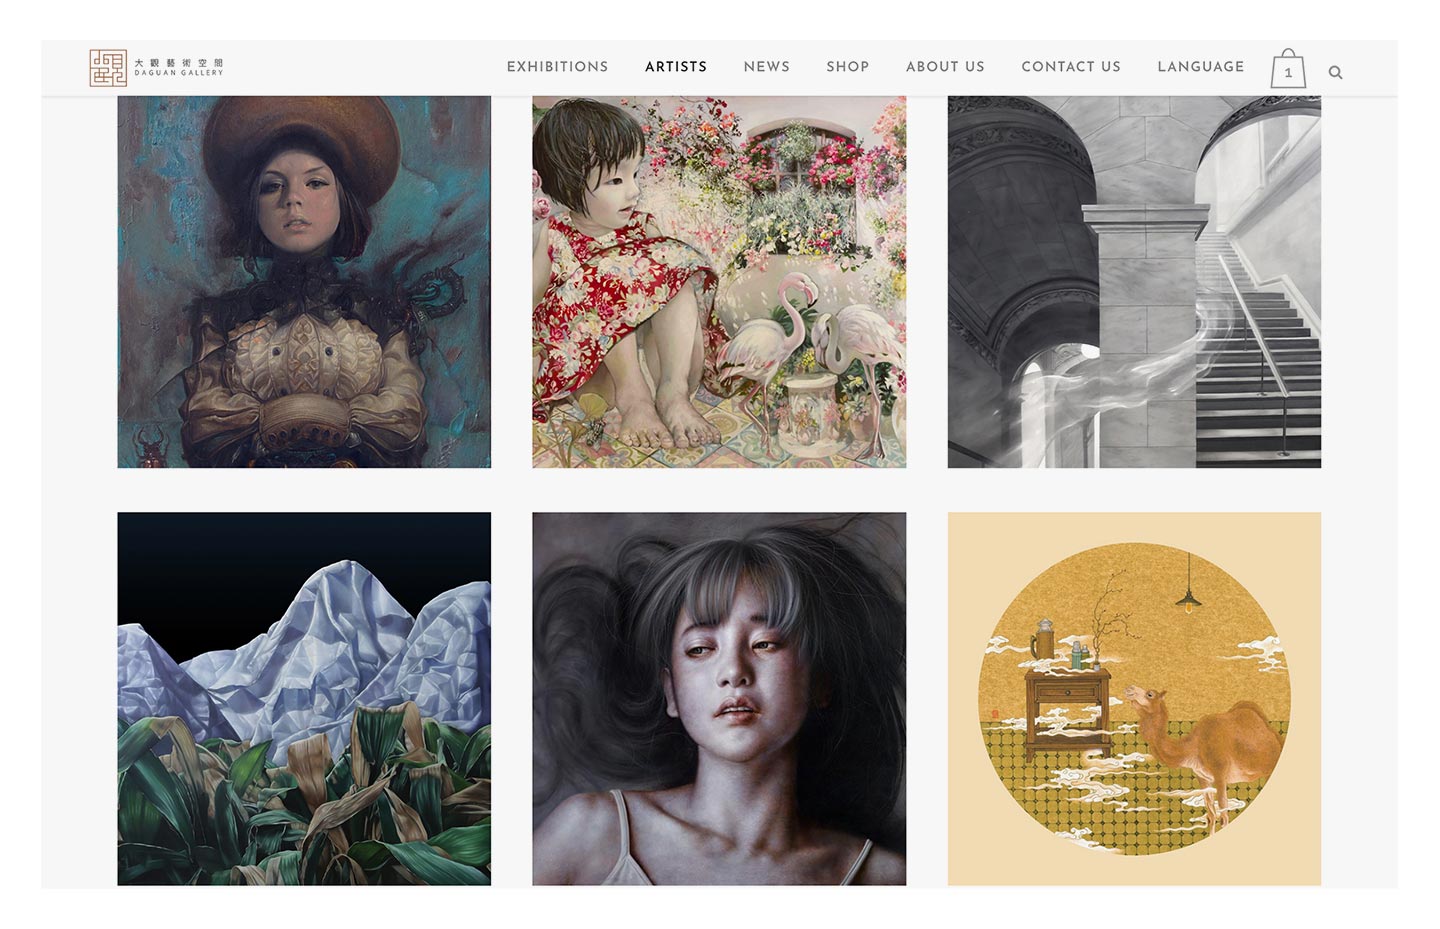The height and width of the screenshot is (929, 1440).
Task: Click the cart item count number
Action: 1288,73
